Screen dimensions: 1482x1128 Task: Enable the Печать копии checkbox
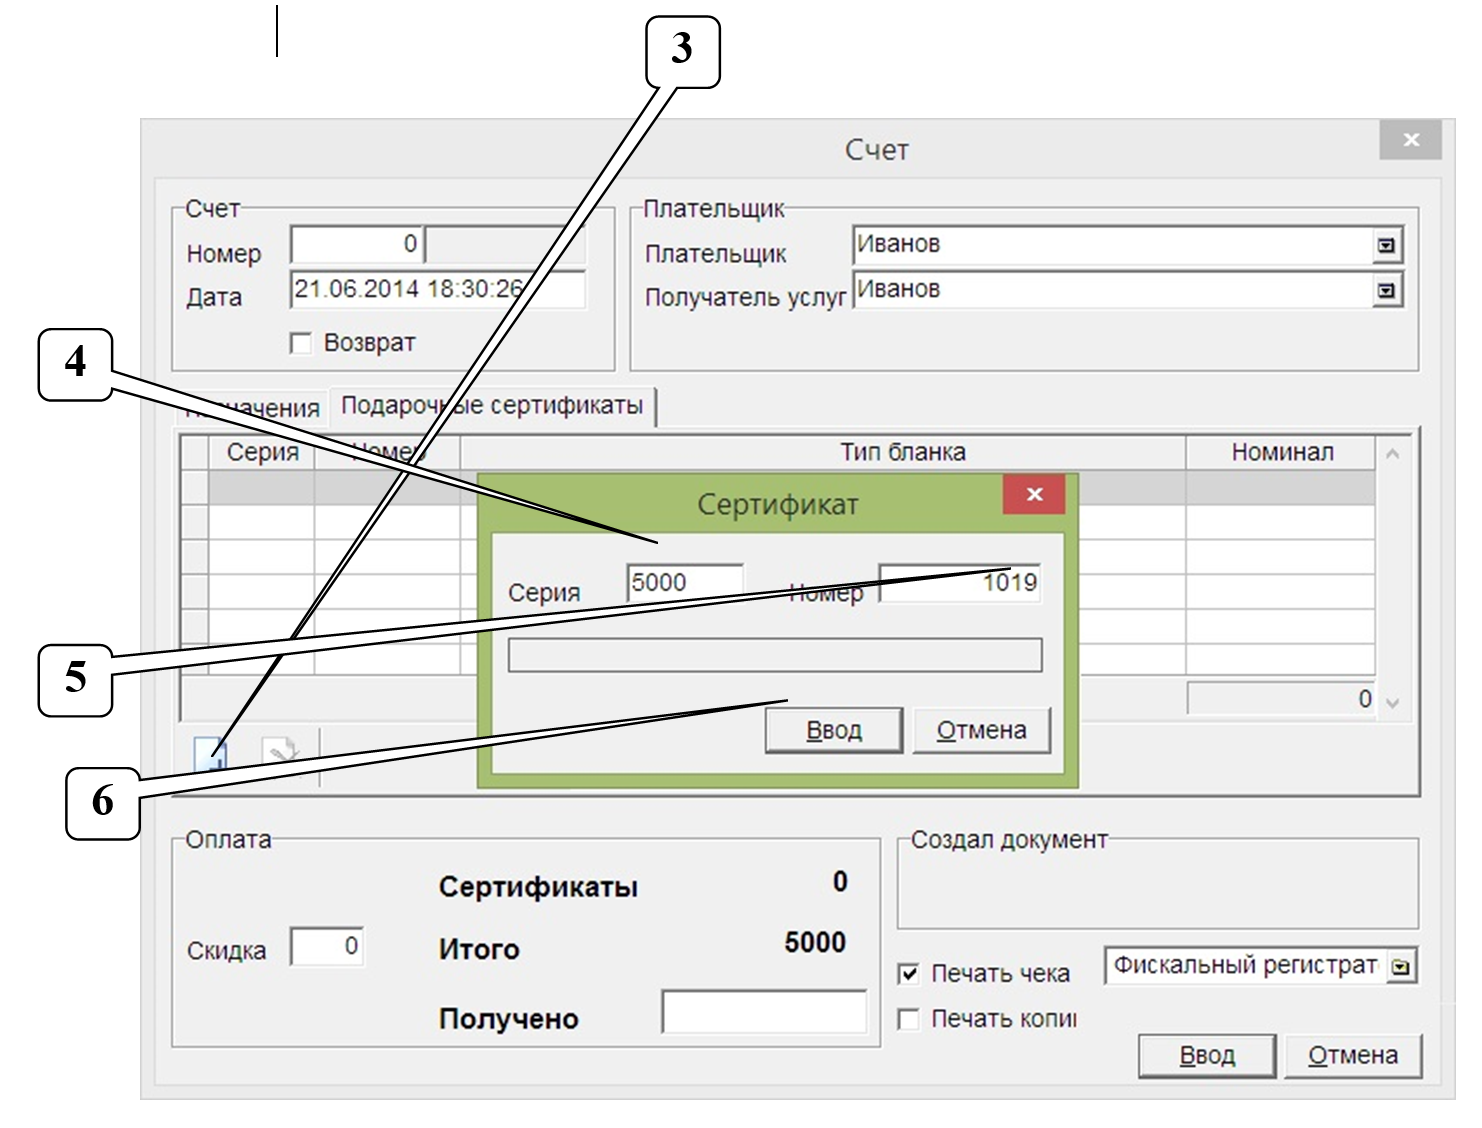coord(909,1019)
